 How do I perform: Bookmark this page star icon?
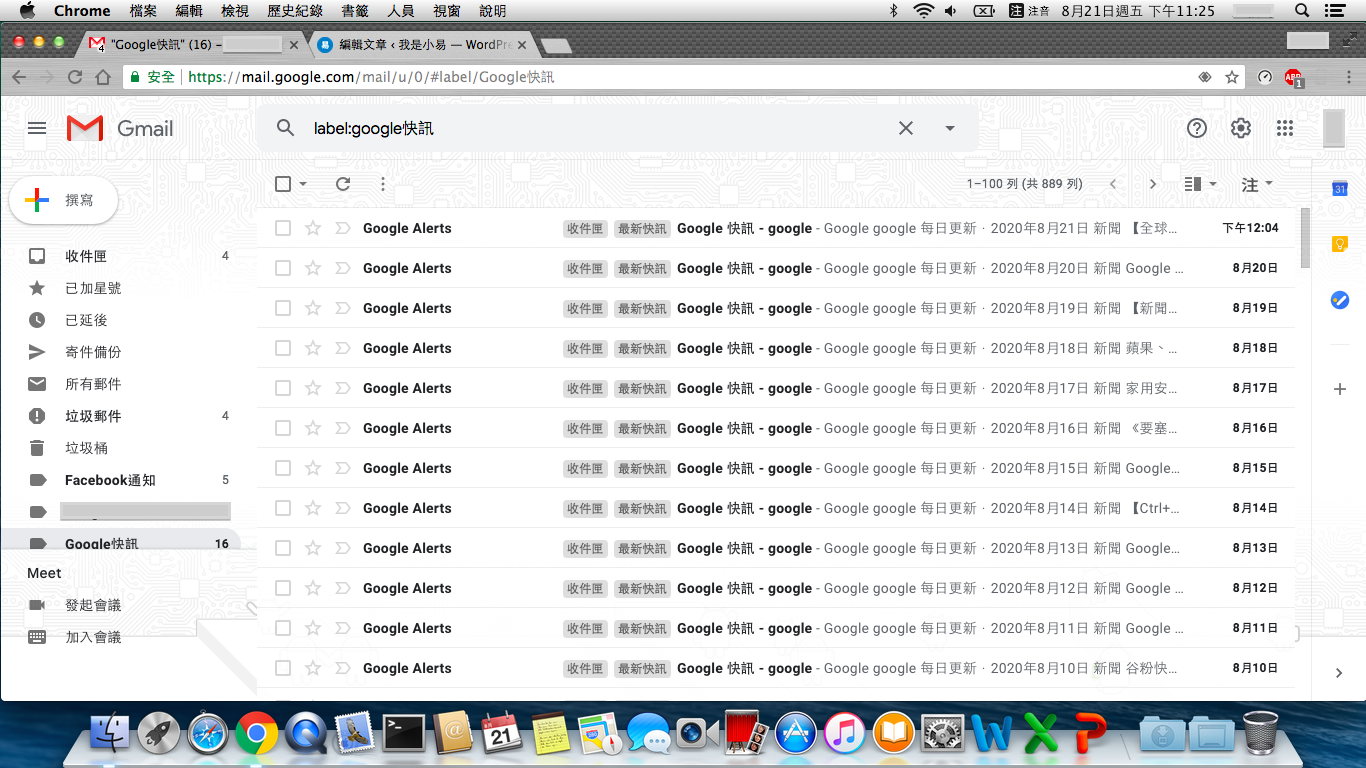(1232, 77)
